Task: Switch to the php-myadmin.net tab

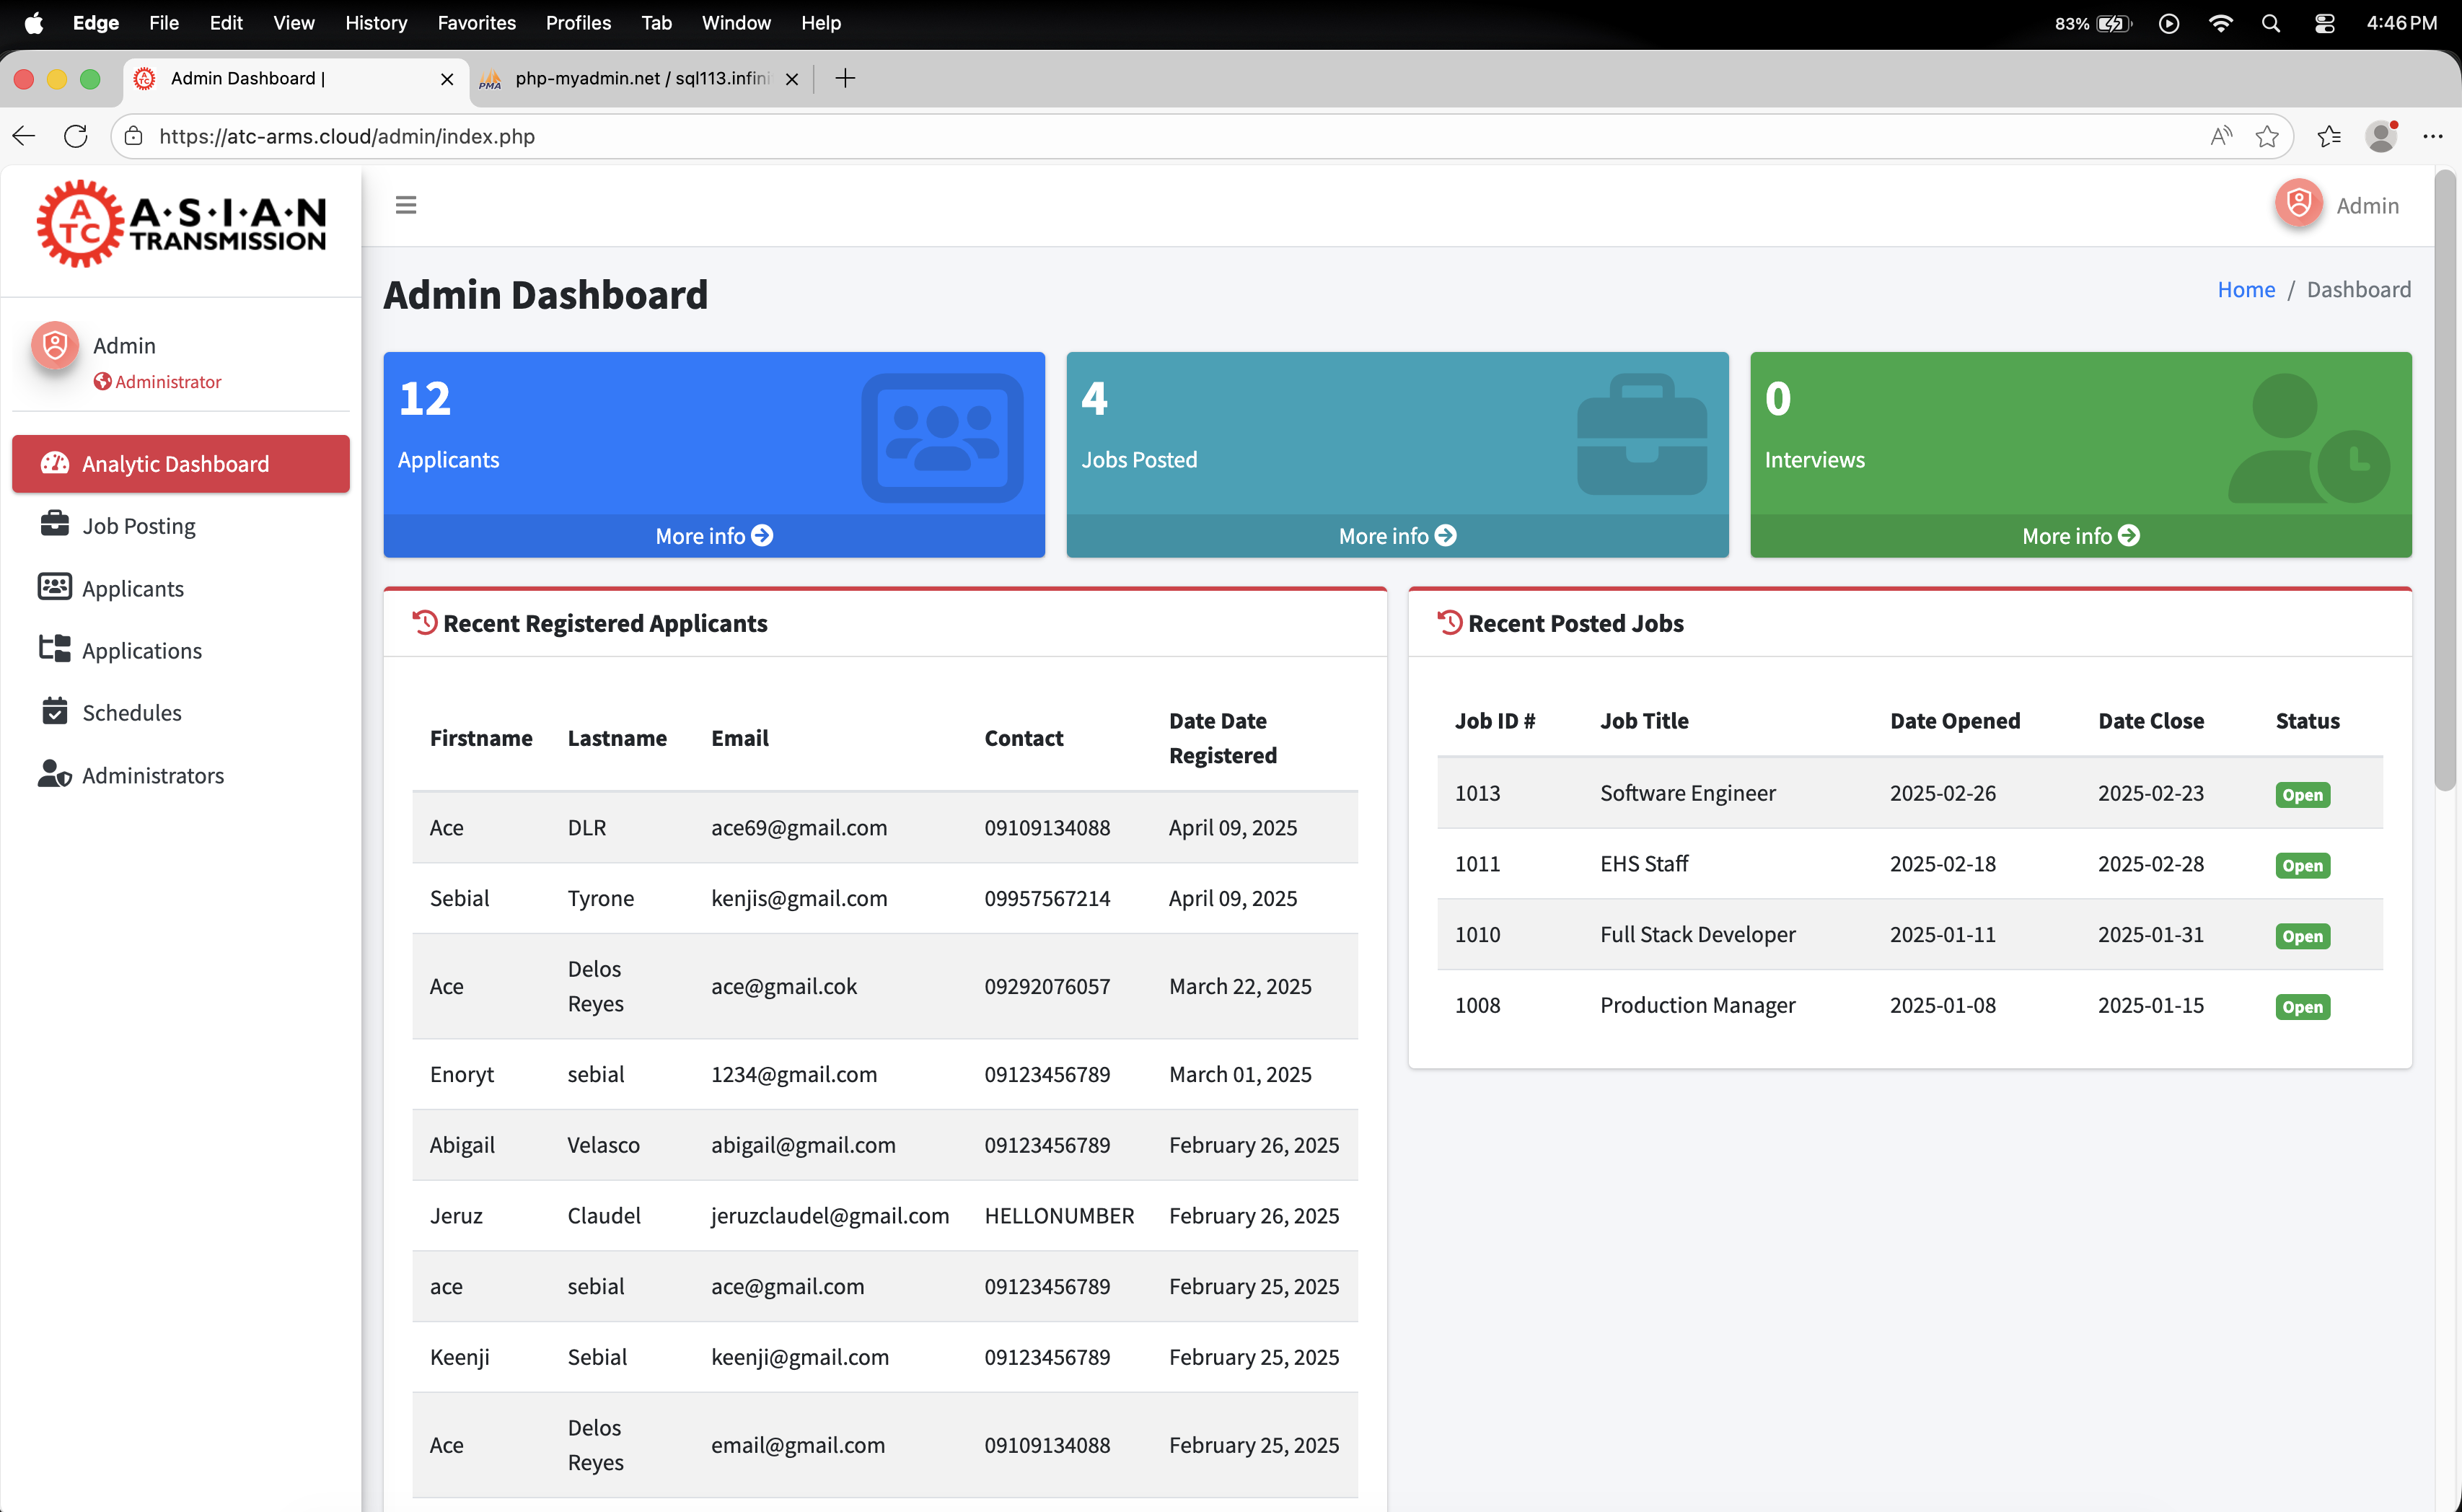Action: 640,78
